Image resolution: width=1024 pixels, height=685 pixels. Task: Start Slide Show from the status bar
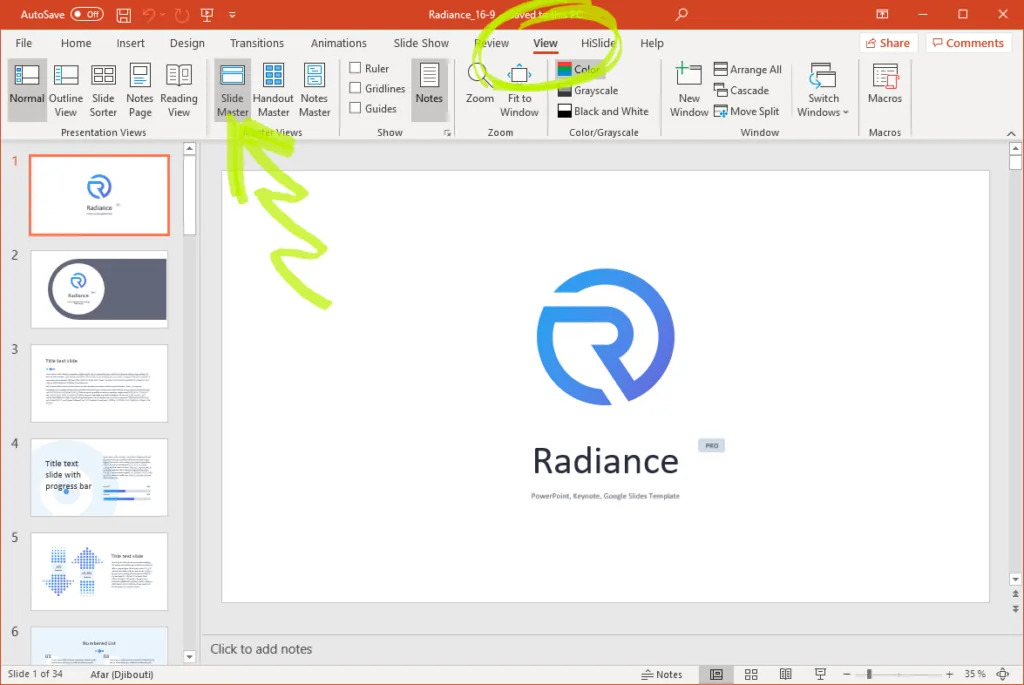tap(820, 674)
